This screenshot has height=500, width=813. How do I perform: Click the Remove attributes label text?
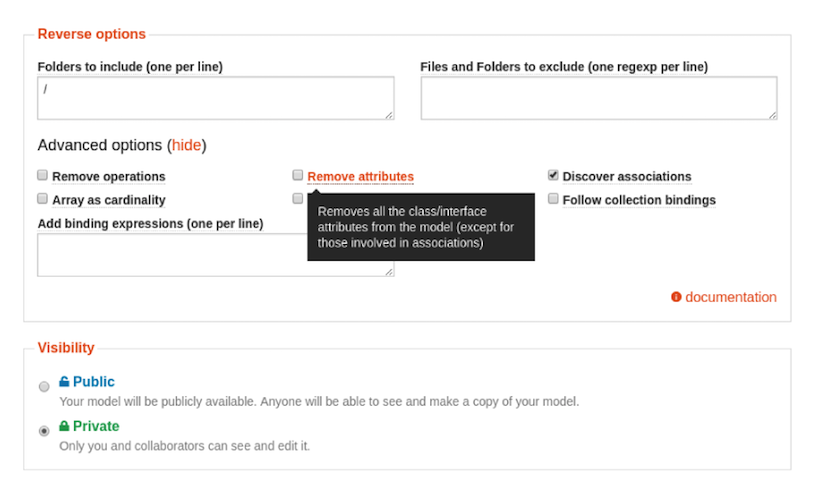[x=360, y=177]
